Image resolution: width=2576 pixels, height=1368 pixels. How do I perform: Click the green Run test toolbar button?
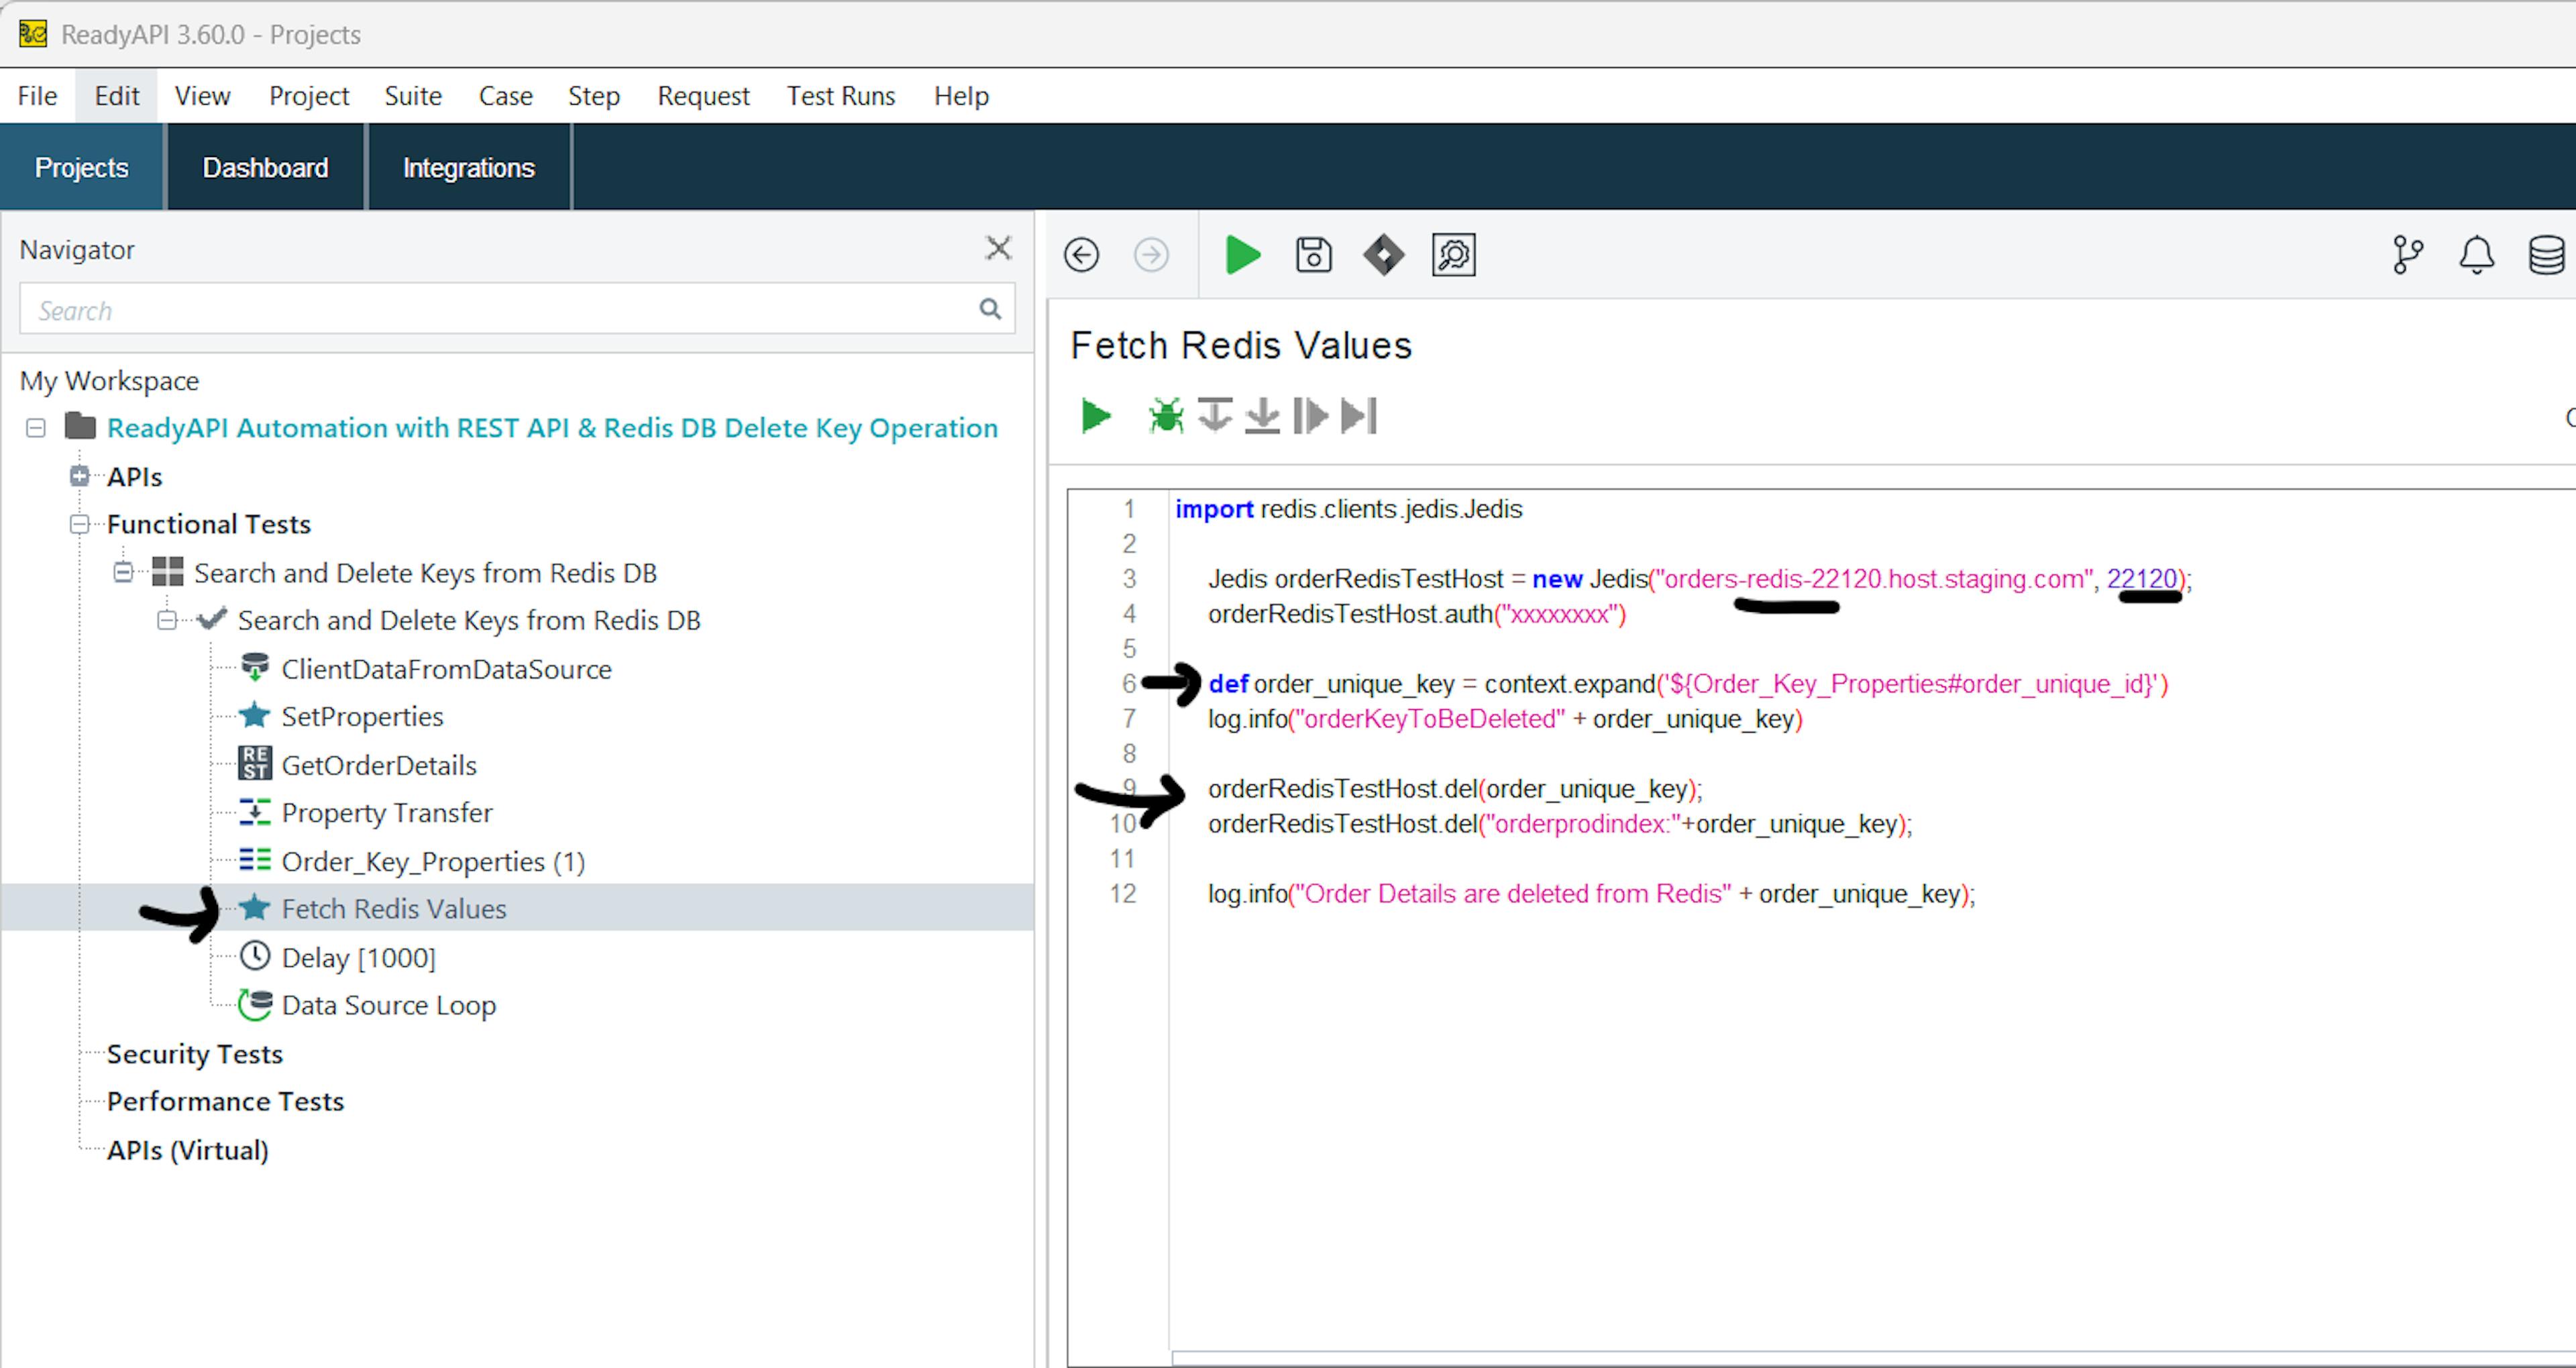point(1242,255)
